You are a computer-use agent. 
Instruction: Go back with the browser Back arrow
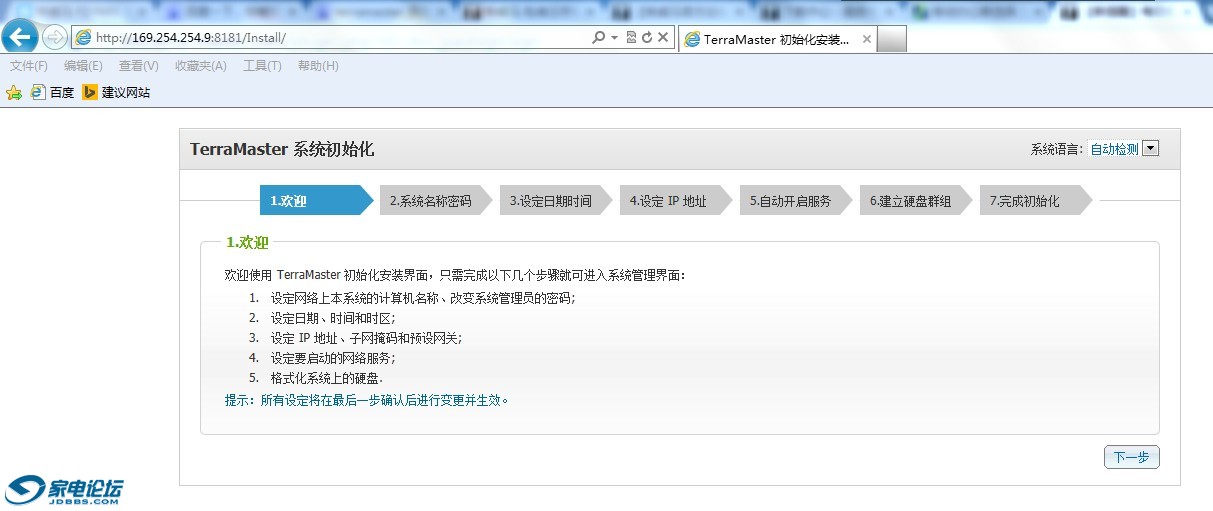point(20,37)
